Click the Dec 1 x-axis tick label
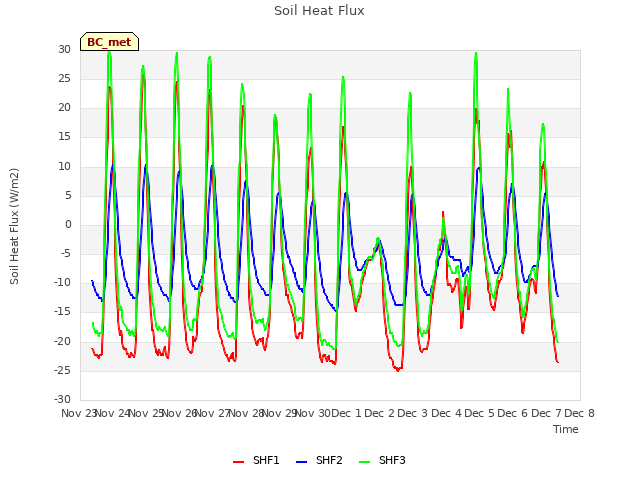640x480 pixels. (x=346, y=413)
